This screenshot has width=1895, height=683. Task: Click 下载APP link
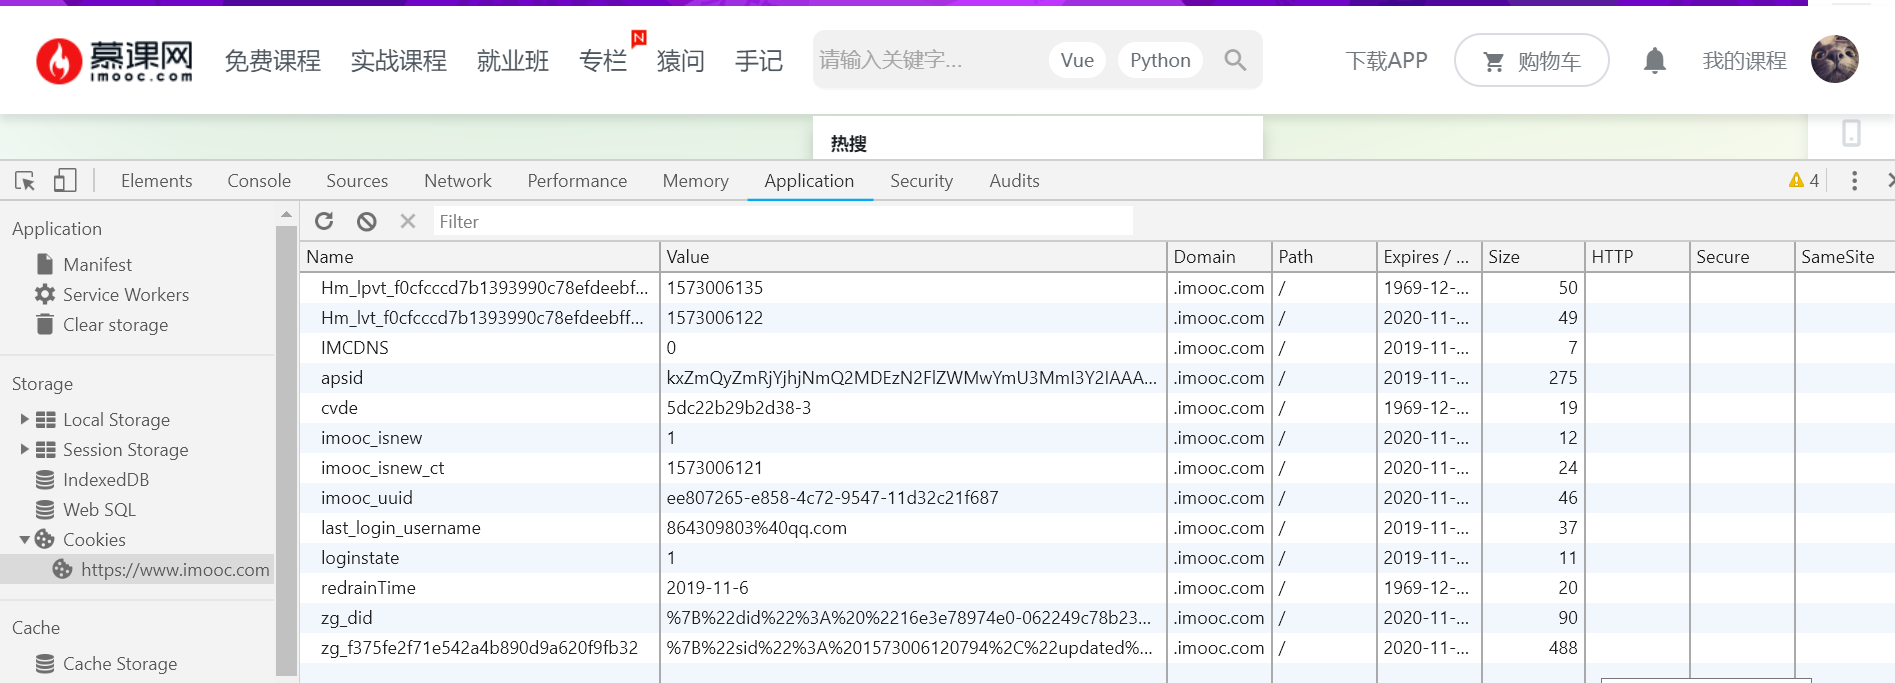pyautogui.click(x=1386, y=61)
